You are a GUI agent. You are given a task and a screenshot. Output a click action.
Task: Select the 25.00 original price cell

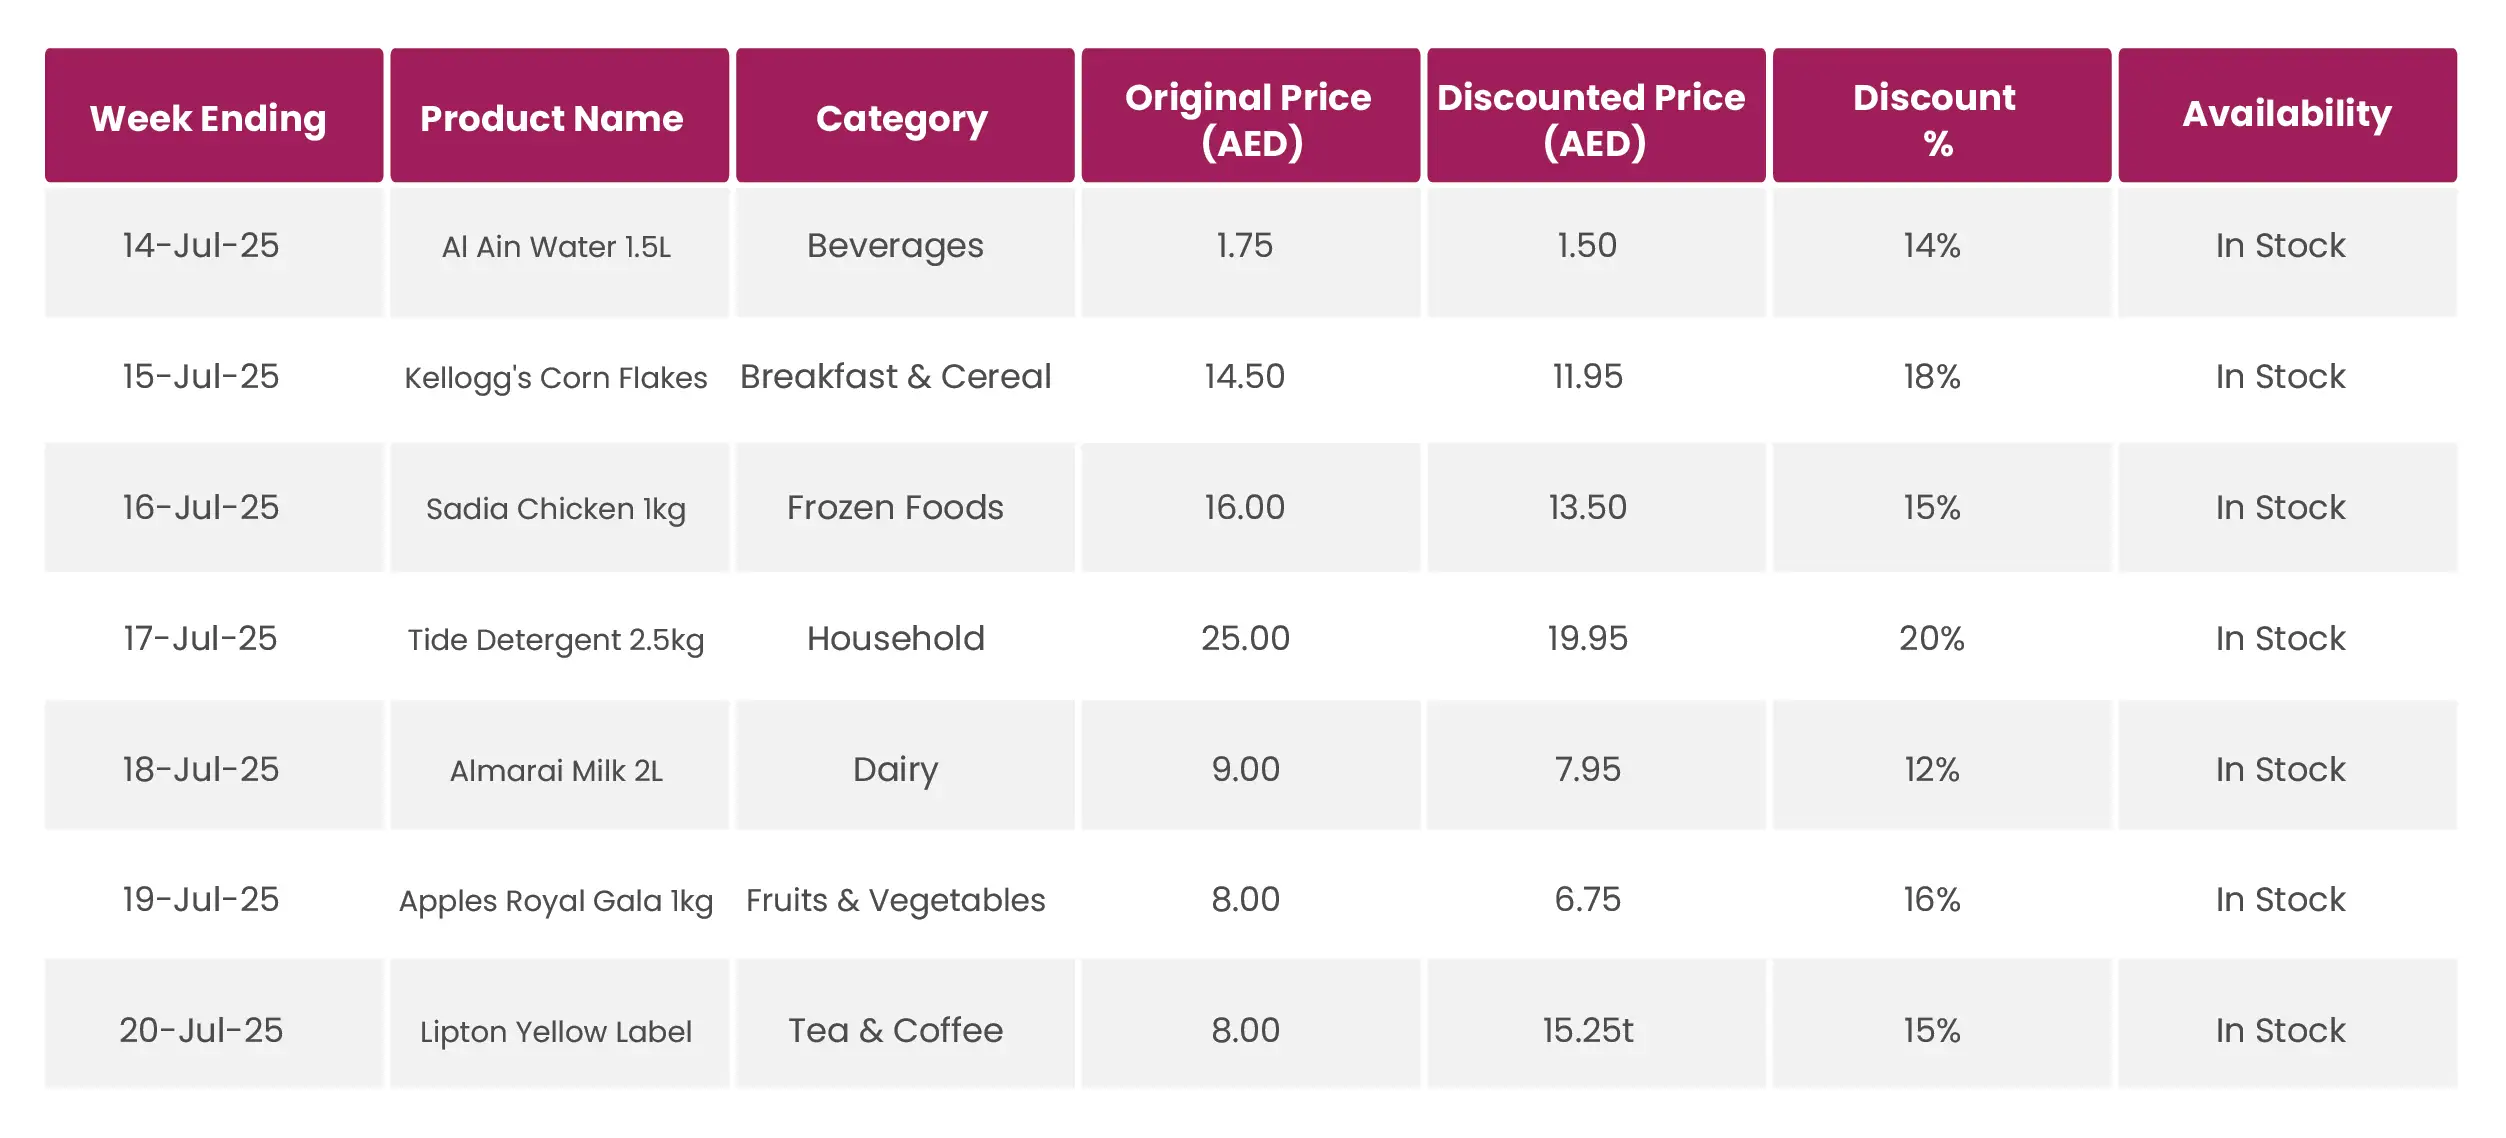pyautogui.click(x=1245, y=639)
